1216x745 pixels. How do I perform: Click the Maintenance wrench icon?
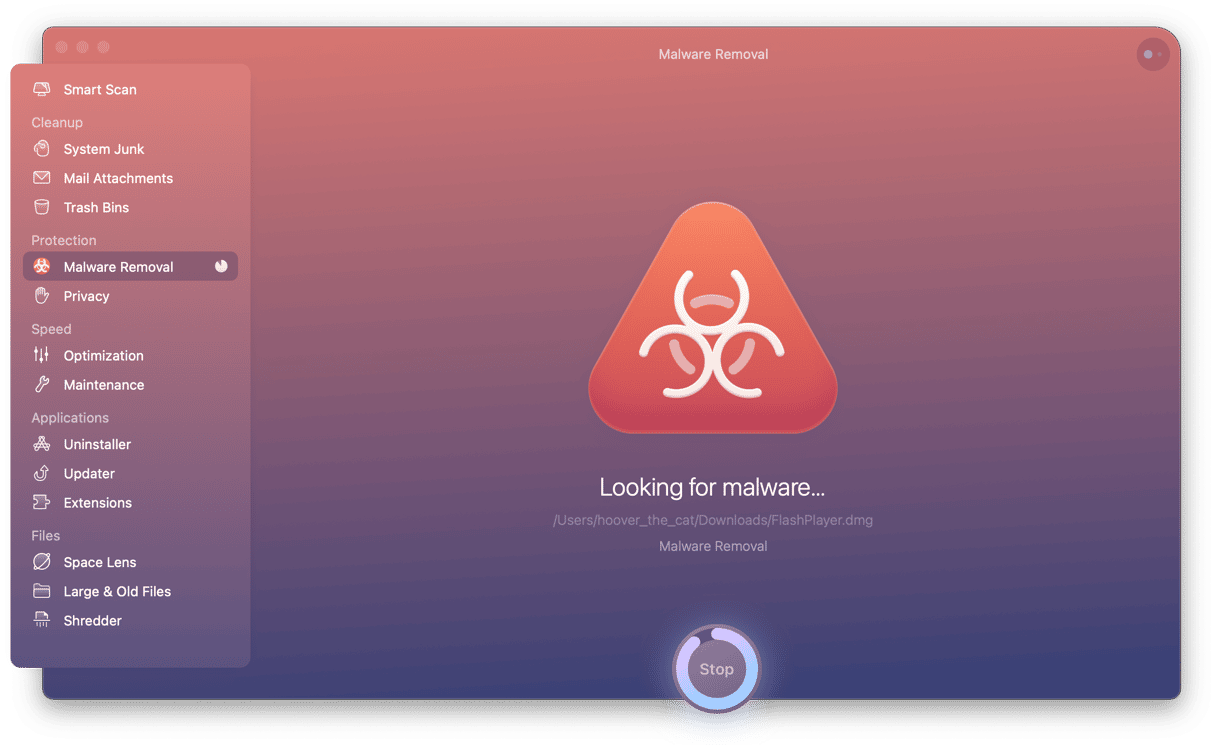click(x=41, y=384)
